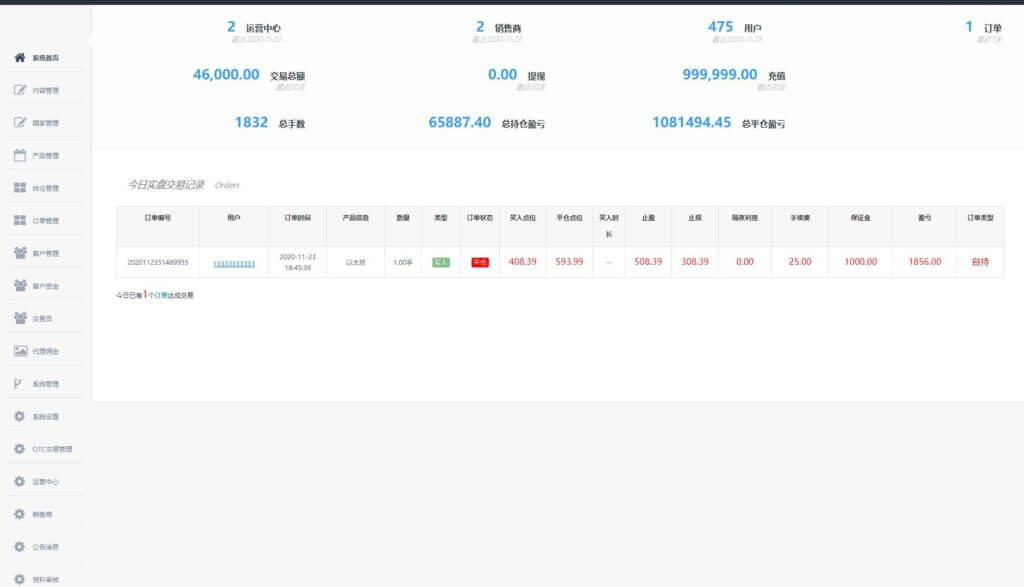Click the close price value 593.99

(x=569, y=262)
